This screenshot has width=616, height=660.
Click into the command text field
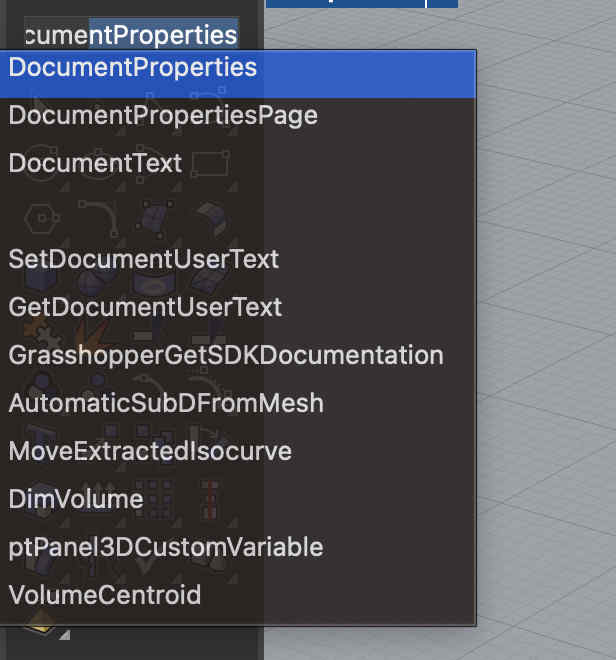coord(130,36)
